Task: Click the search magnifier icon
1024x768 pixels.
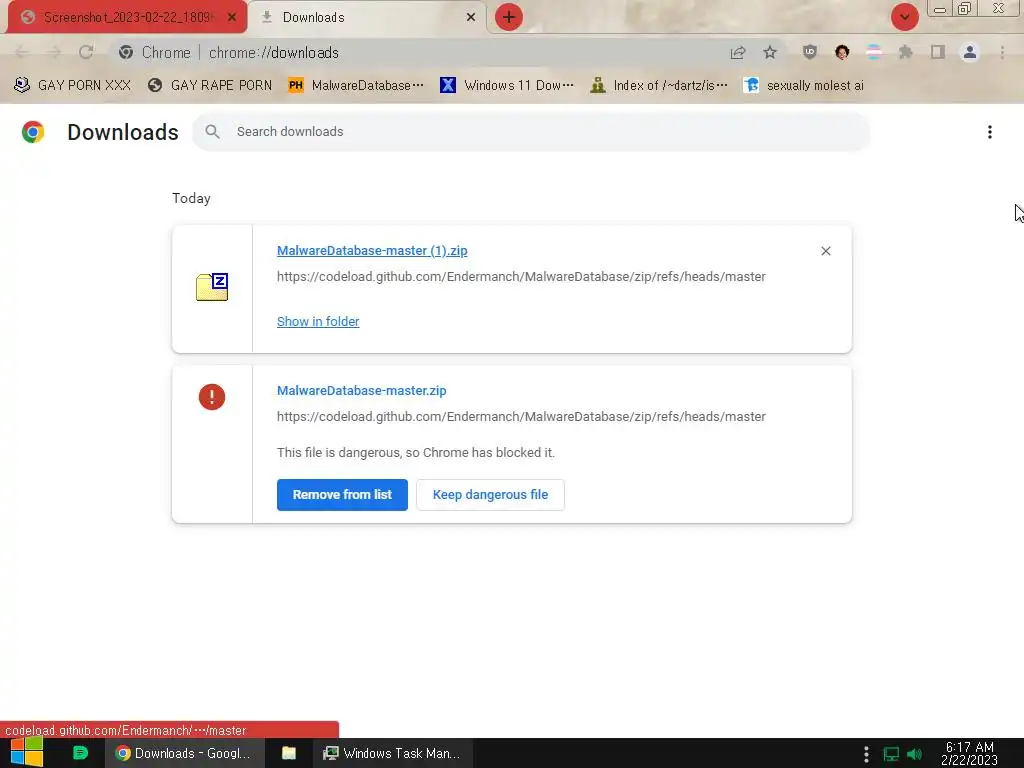Action: (212, 132)
